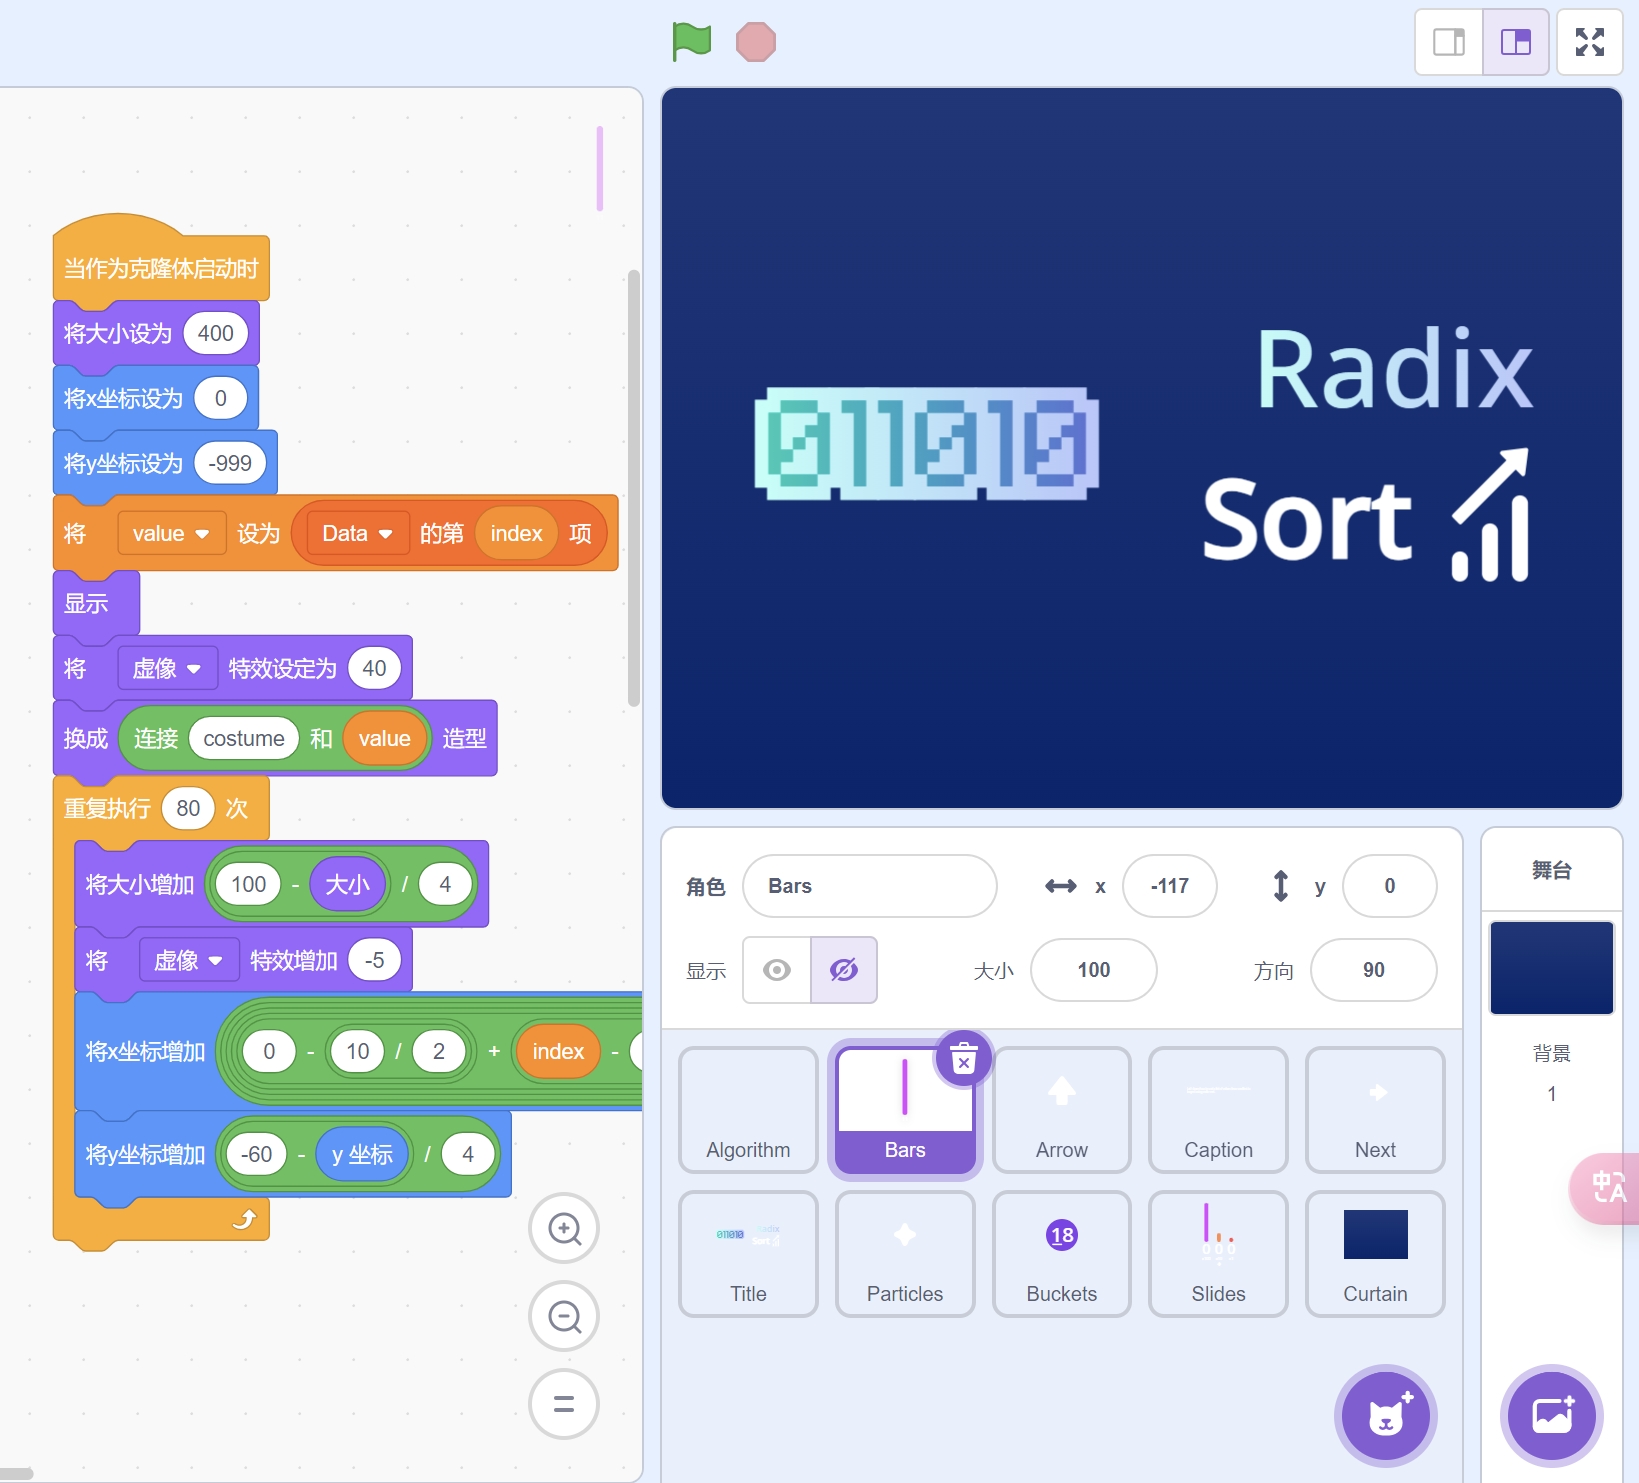Zoom out of the code workspace
This screenshot has width=1639, height=1483.
(x=564, y=1316)
